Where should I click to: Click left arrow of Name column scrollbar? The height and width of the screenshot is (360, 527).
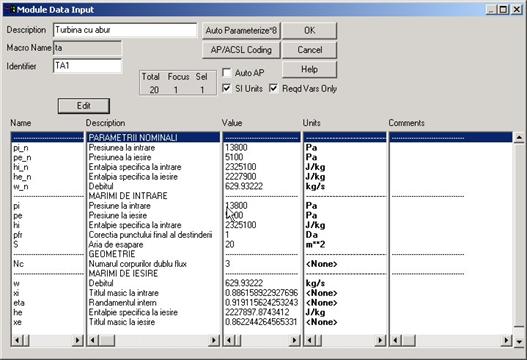click(x=17, y=341)
